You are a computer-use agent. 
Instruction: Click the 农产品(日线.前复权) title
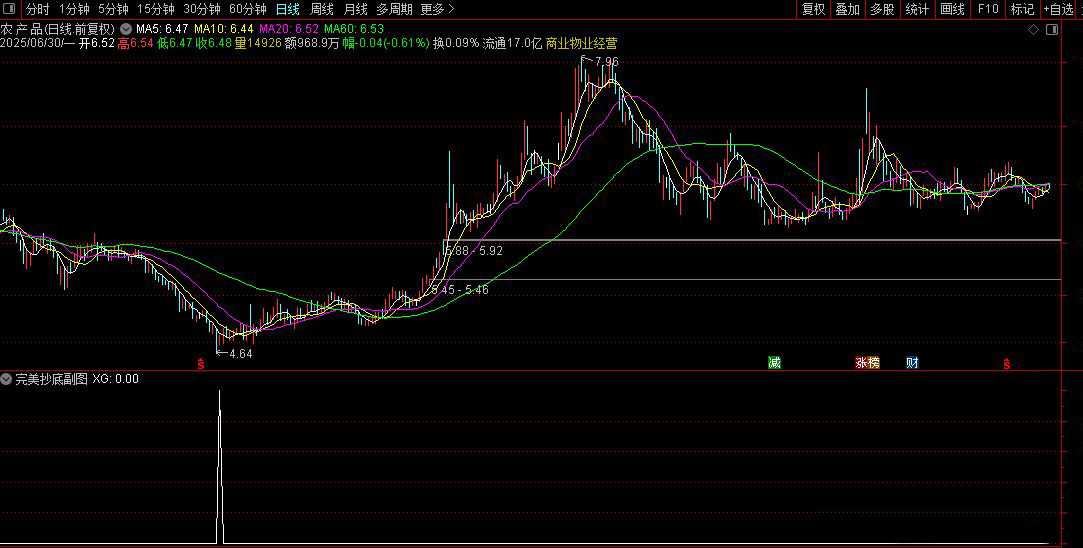[57, 29]
